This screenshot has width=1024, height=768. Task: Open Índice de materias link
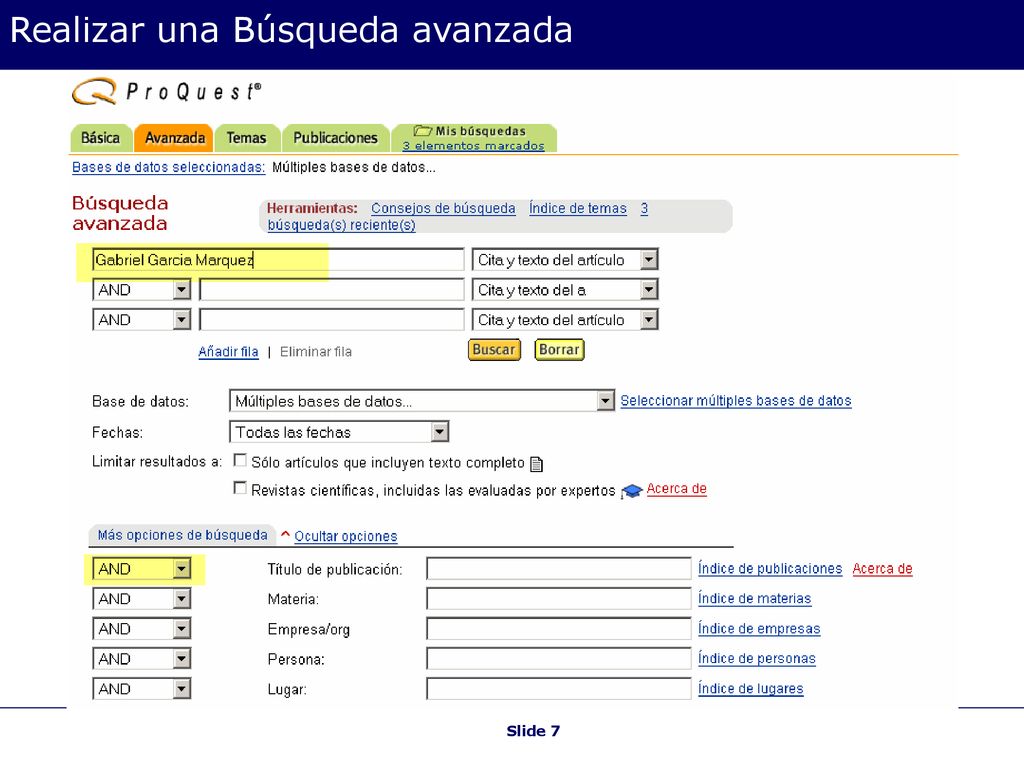[754, 599]
